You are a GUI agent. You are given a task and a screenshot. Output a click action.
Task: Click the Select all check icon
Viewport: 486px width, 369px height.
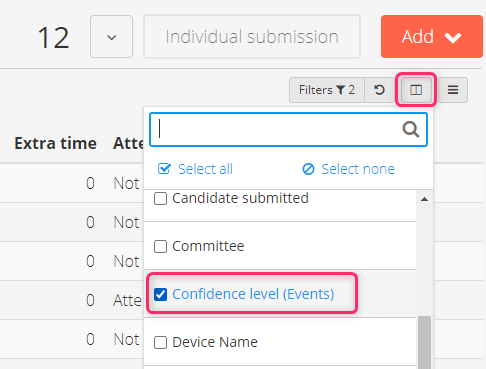[x=164, y=169]
